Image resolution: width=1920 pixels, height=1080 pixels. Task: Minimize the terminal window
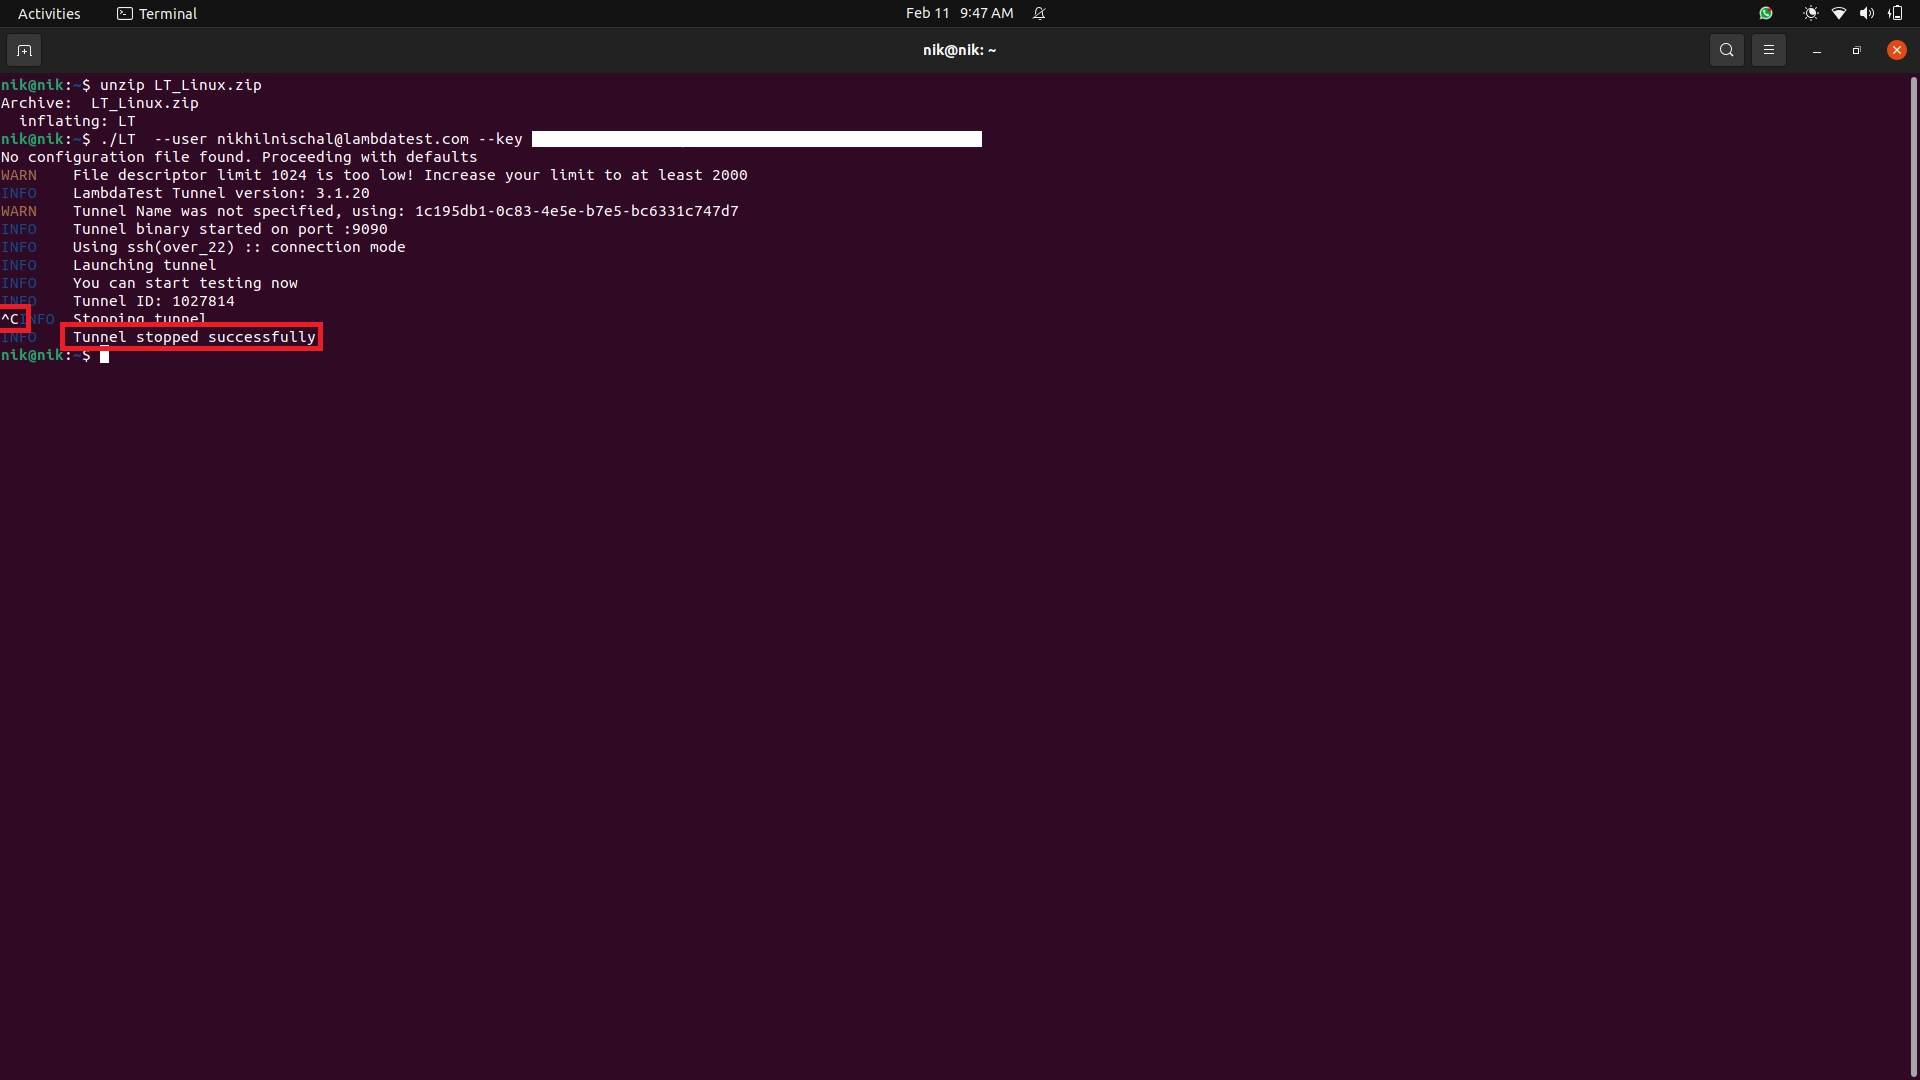tap(1815, 51)
